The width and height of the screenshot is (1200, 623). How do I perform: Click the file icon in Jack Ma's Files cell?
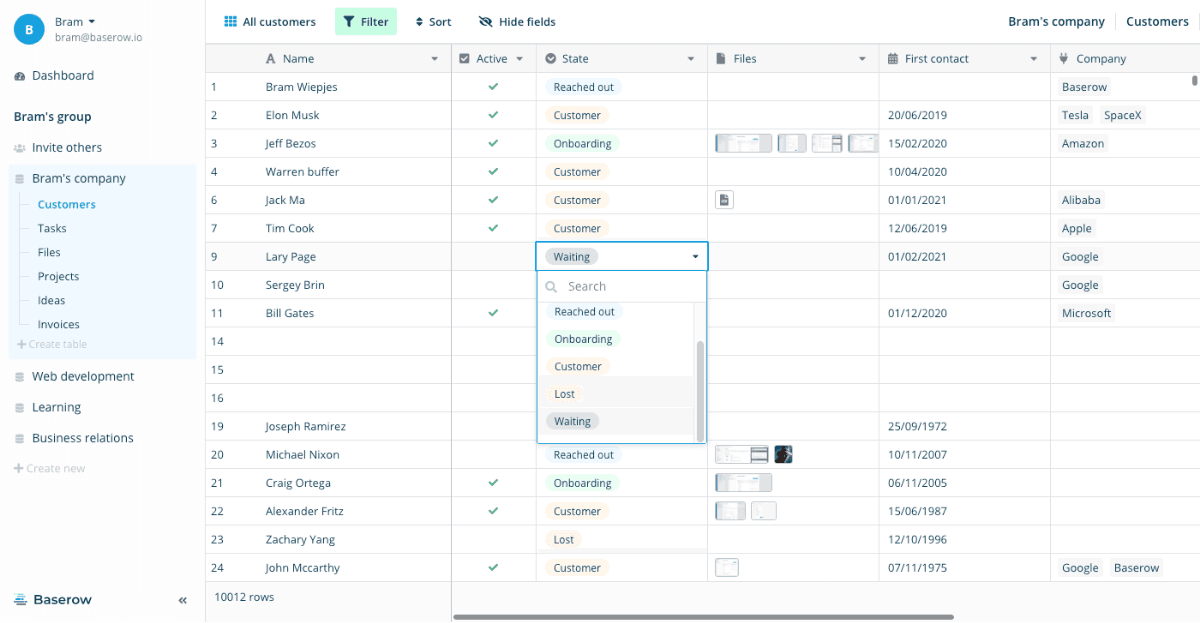click(x=723, y=199)
